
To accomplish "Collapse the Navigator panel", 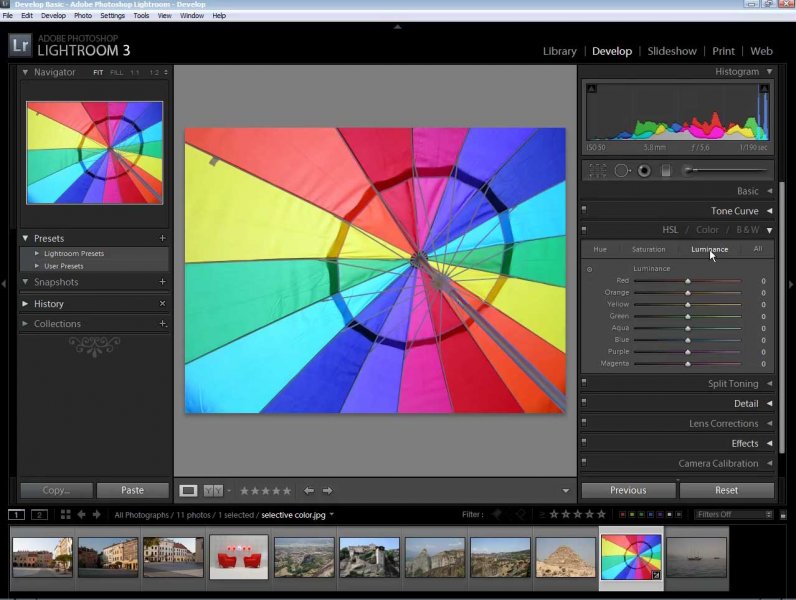I will pyautogui.click(x=26, y=73).
